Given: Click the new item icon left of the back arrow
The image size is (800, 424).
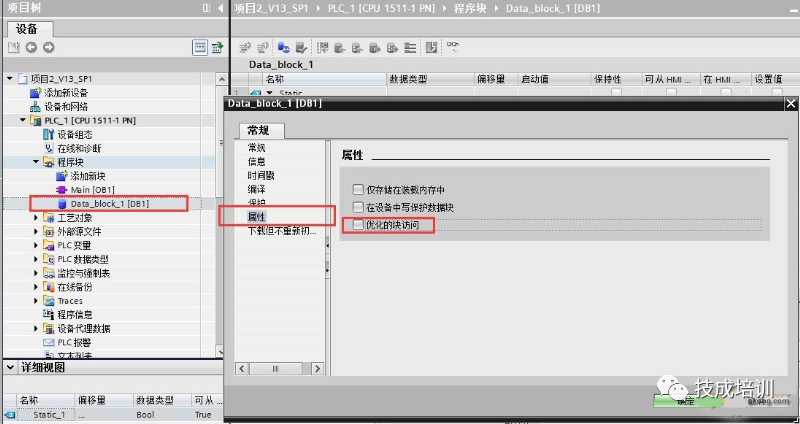Looking at the screenshot, I should tap(14, 47).
